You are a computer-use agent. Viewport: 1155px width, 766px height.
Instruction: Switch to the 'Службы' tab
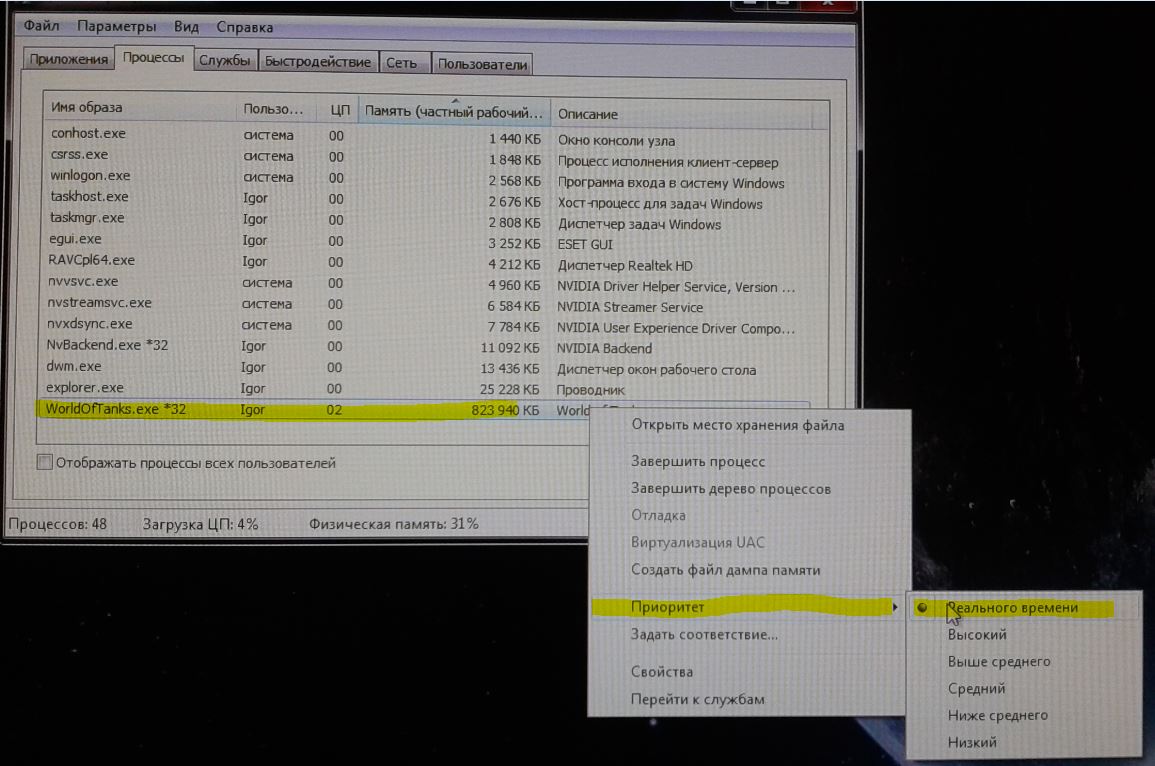[x=224, y=61]
